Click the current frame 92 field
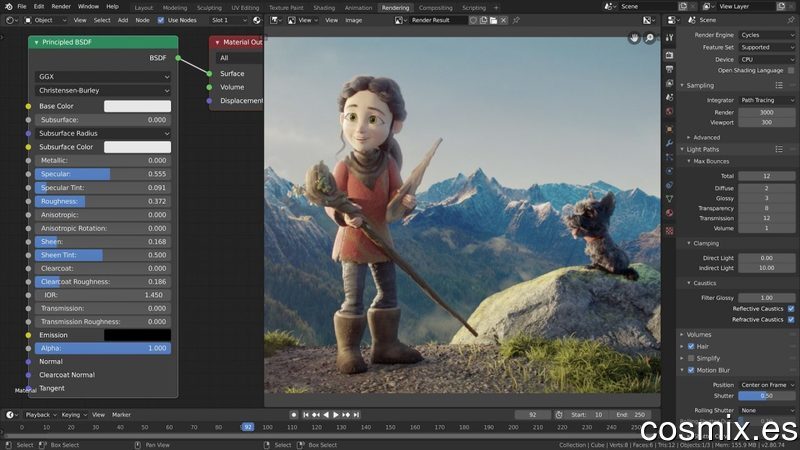The image size is (800, 450). (x=533, y=415)
